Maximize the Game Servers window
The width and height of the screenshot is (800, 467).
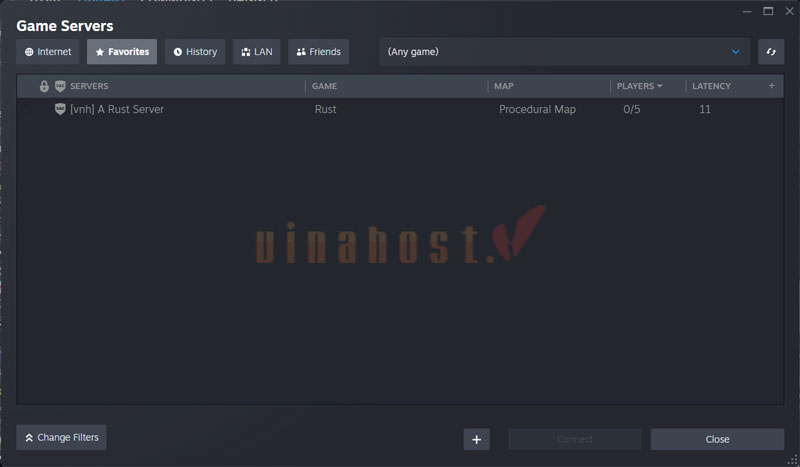coord(768,11)
